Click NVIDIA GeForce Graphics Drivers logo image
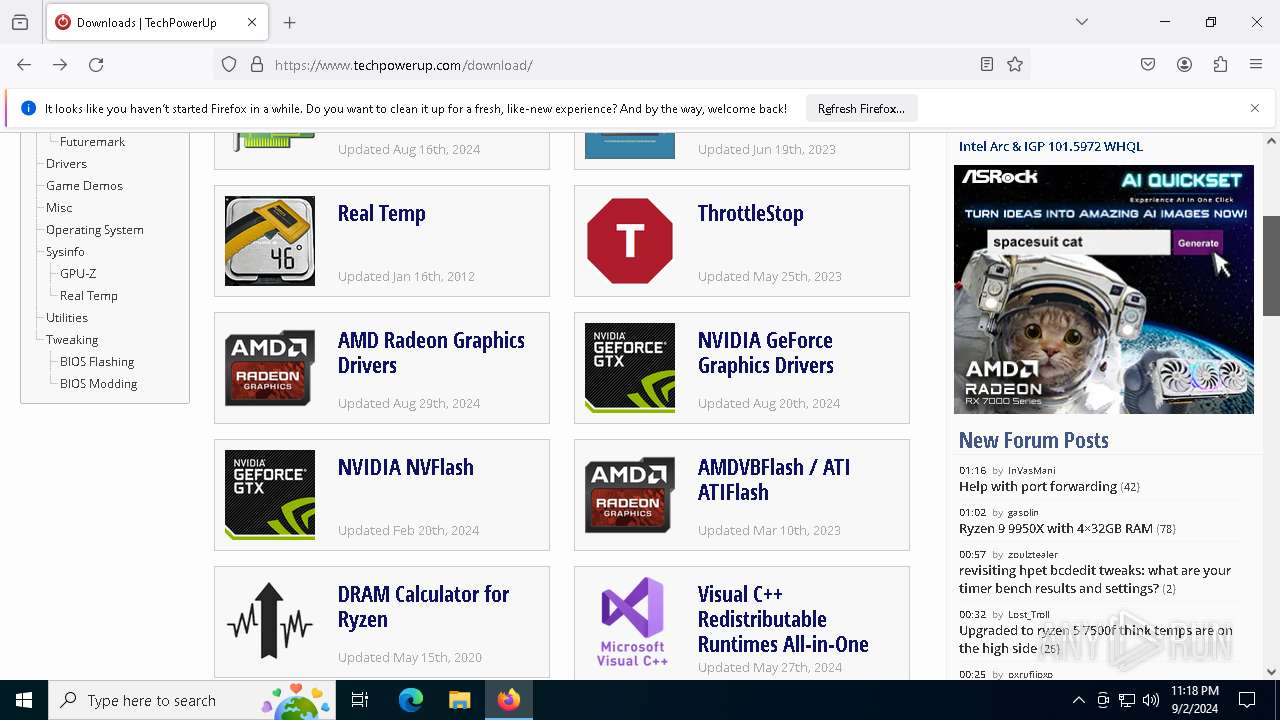Image resolution: width=1280 pixels, height=720 pixels. click(630, 368)
